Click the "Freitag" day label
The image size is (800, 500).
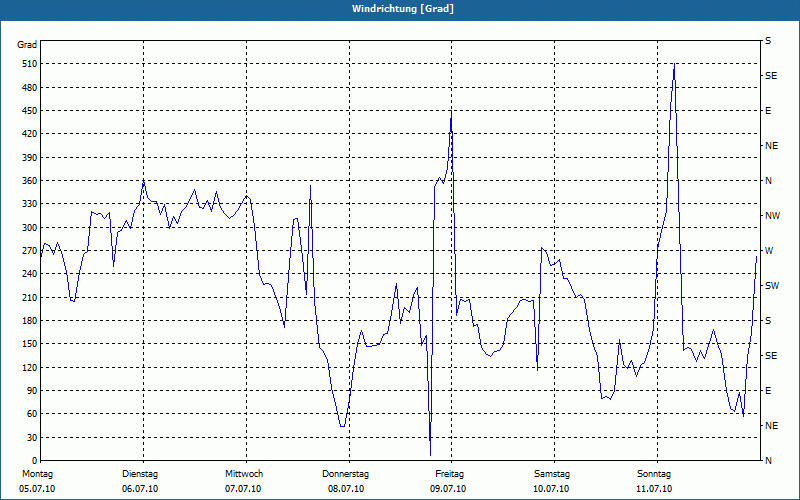[449, 474]
